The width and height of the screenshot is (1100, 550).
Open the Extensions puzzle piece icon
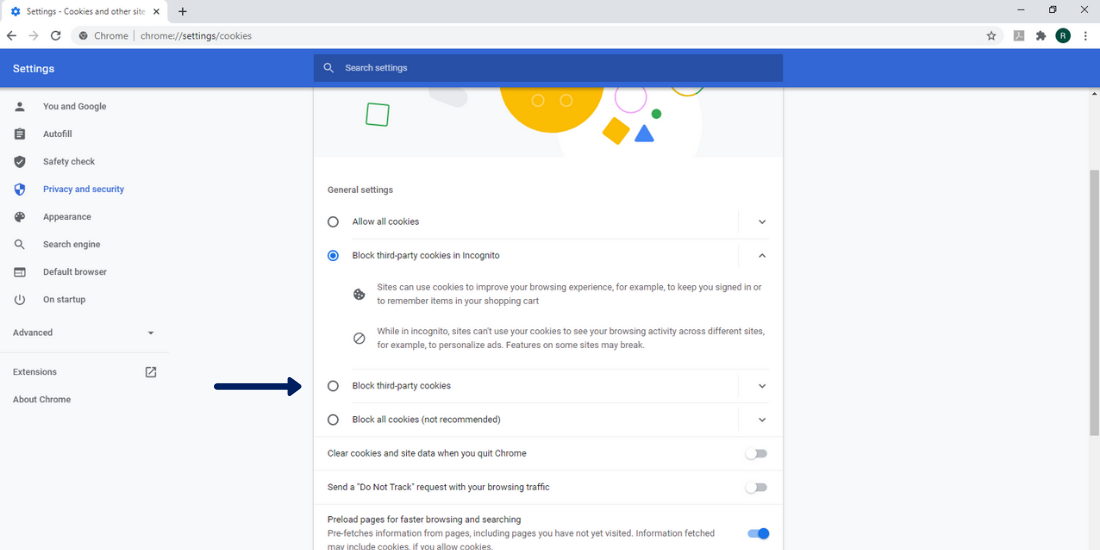[x=1041, y=36]
